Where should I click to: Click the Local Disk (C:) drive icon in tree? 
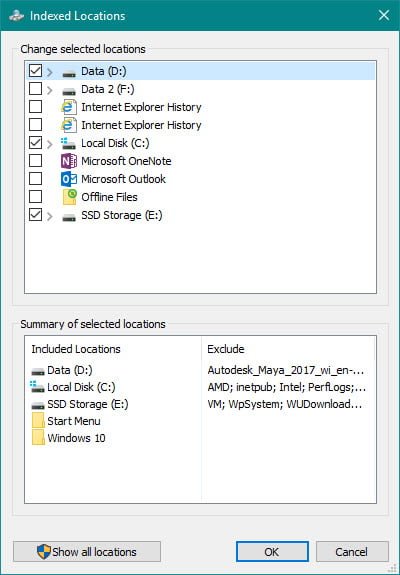69,143
